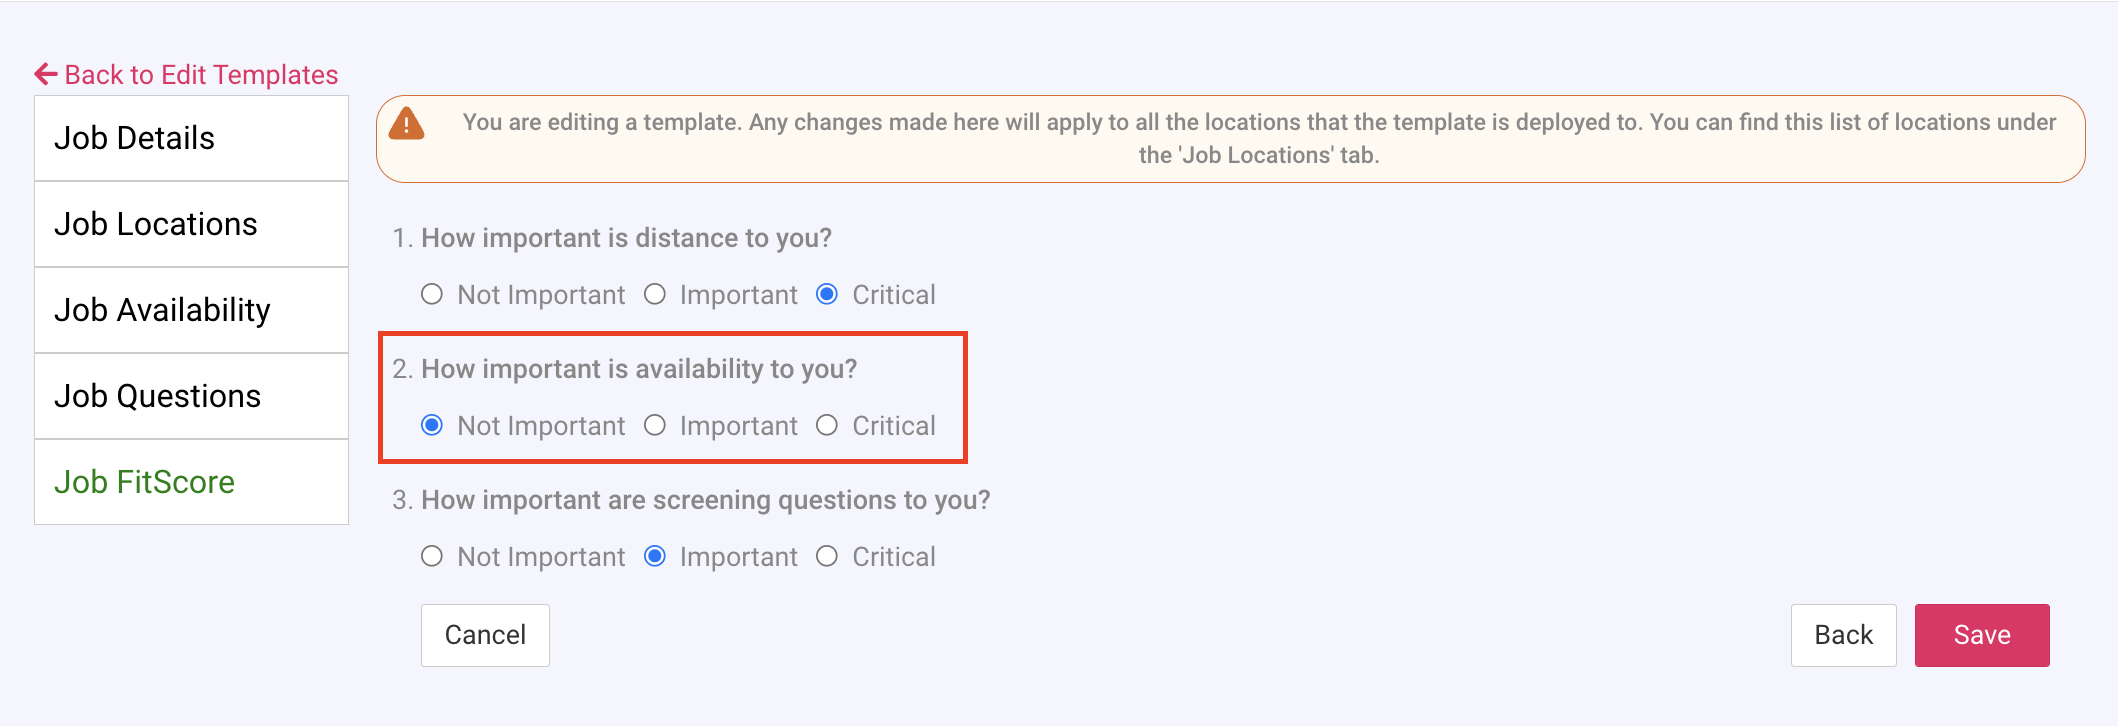
Task: Open the Job Locations tab
Action: (191, 224)
